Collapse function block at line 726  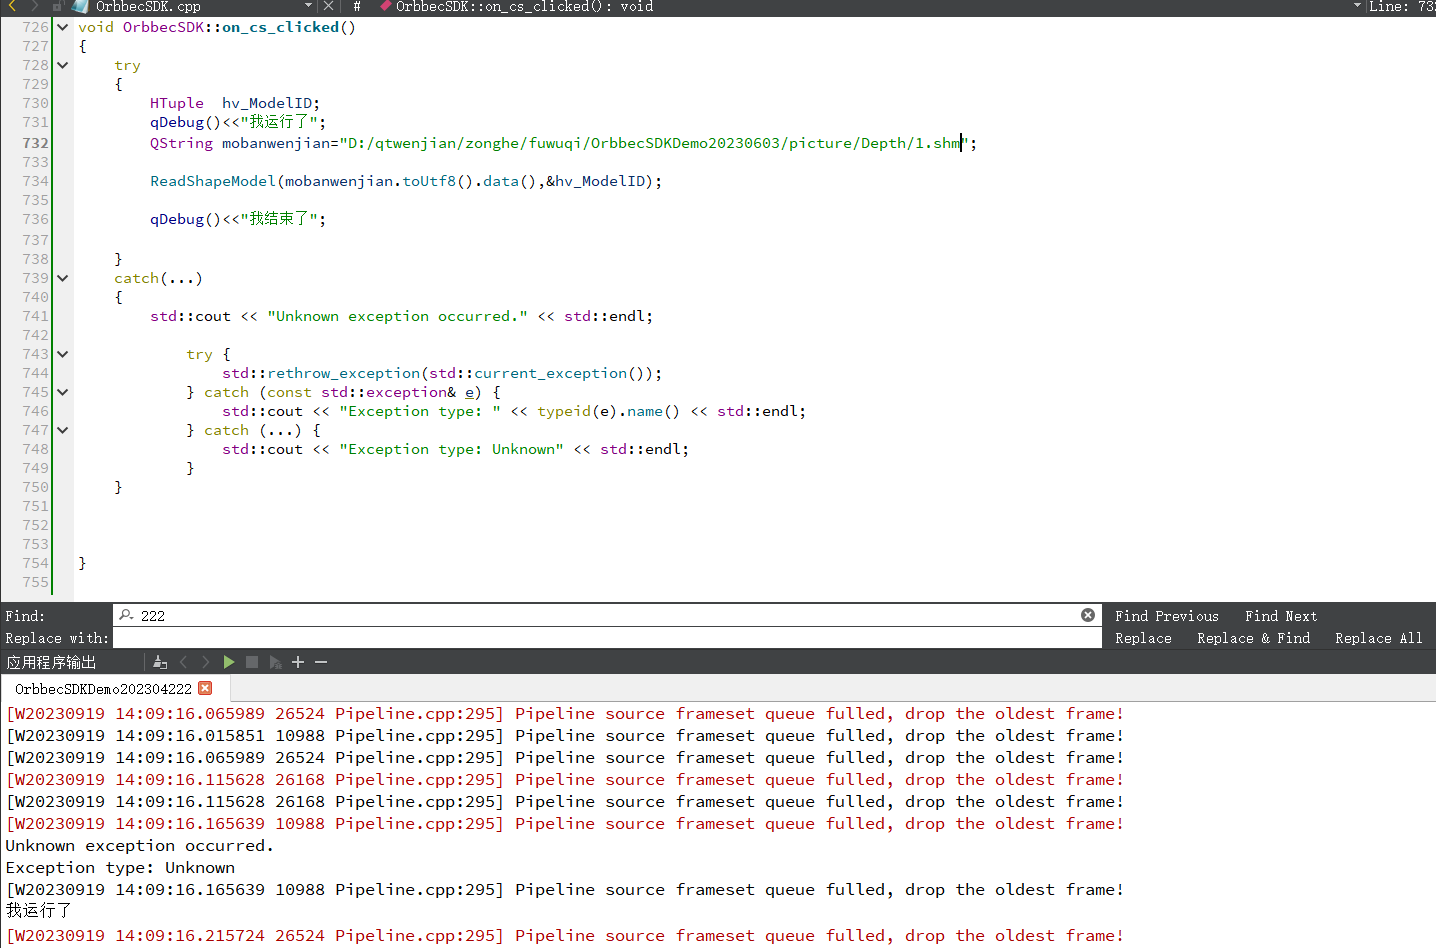click(63, 27)
